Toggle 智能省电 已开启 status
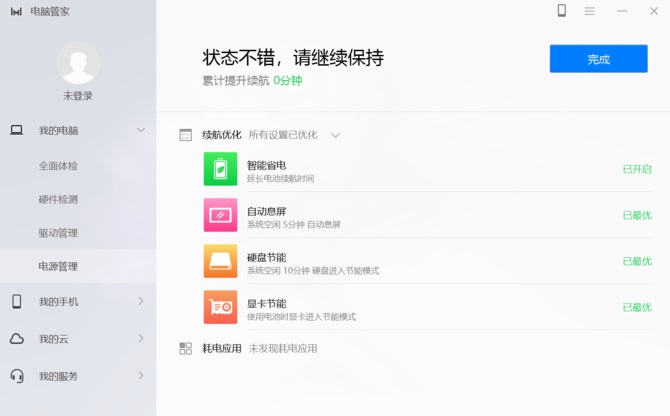 [x=637, y=169]
